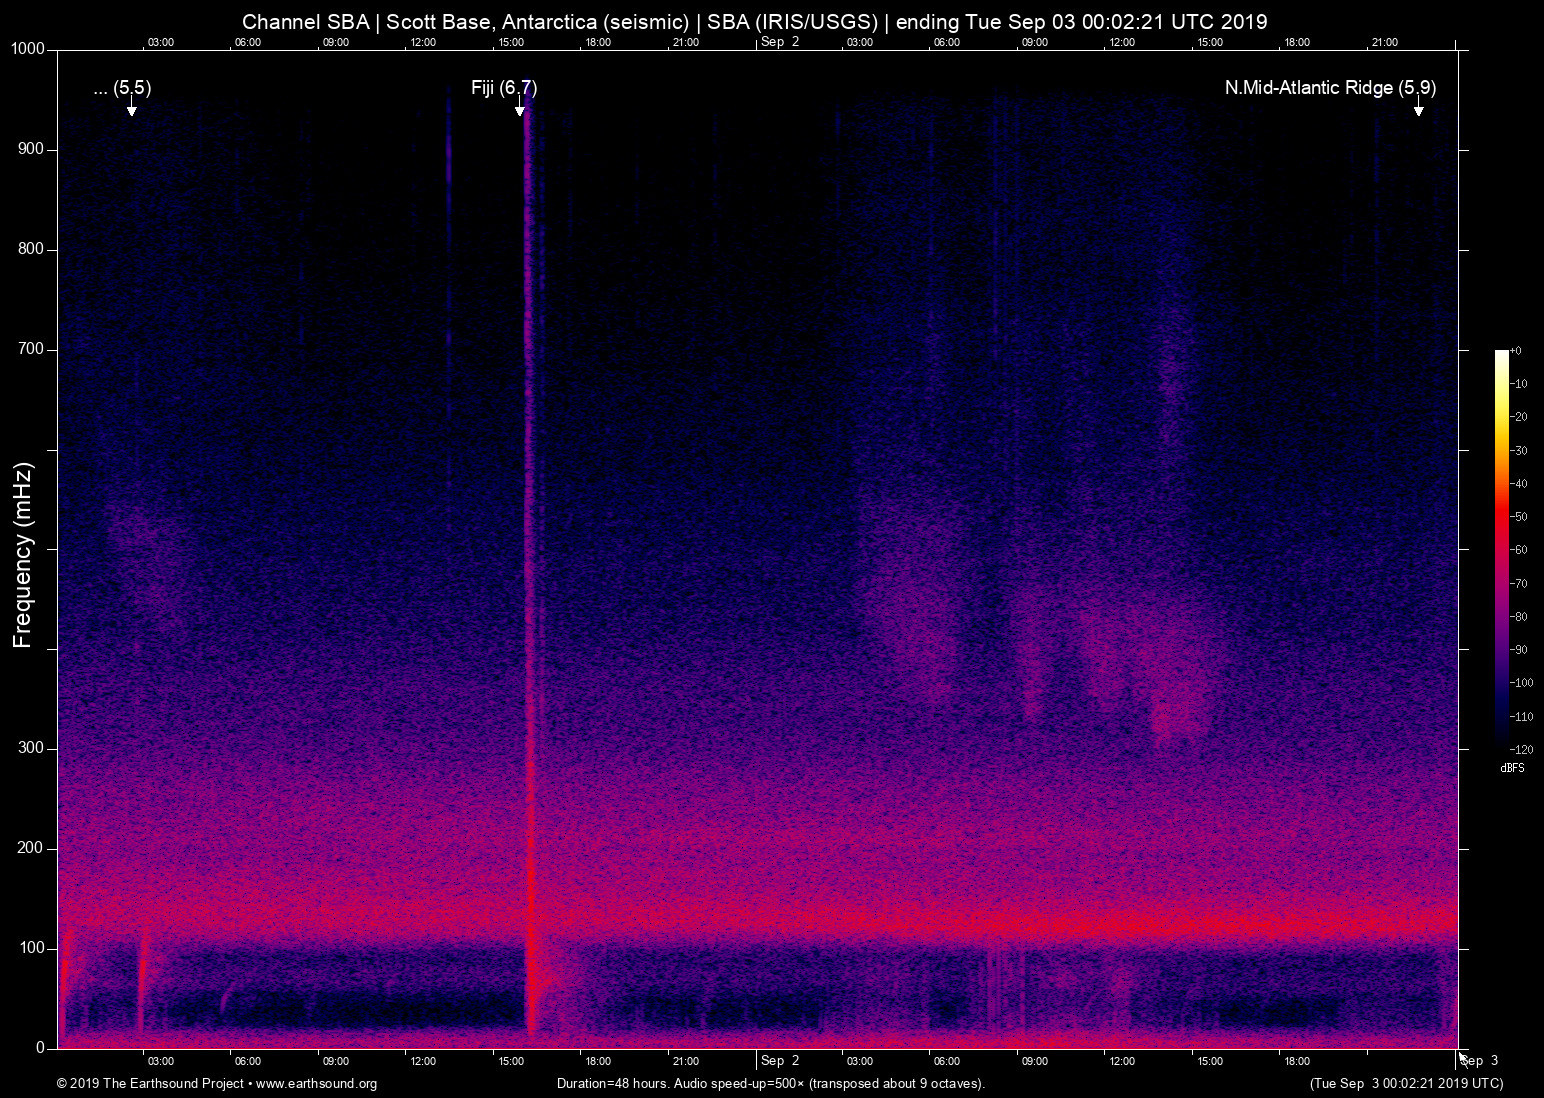Image resolution: width=1544 pixels, height=1098 pixels.
Task: Select "Sep 2" on the bottom time axis
Action: 780,1061
